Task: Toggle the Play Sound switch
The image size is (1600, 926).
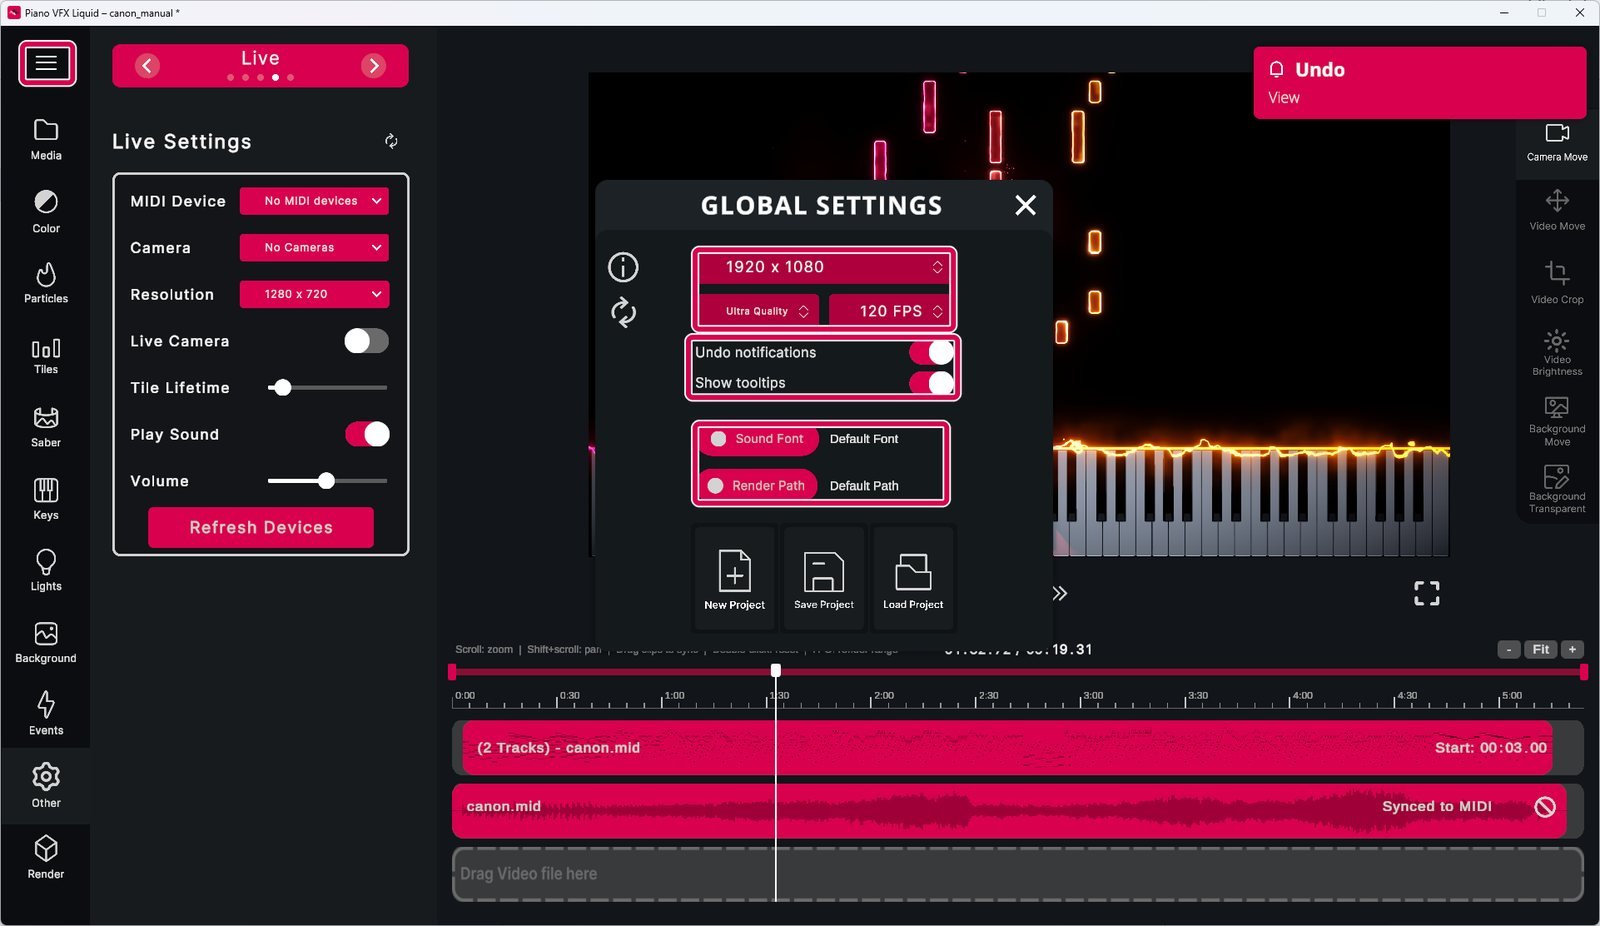Action: [367, 434]
